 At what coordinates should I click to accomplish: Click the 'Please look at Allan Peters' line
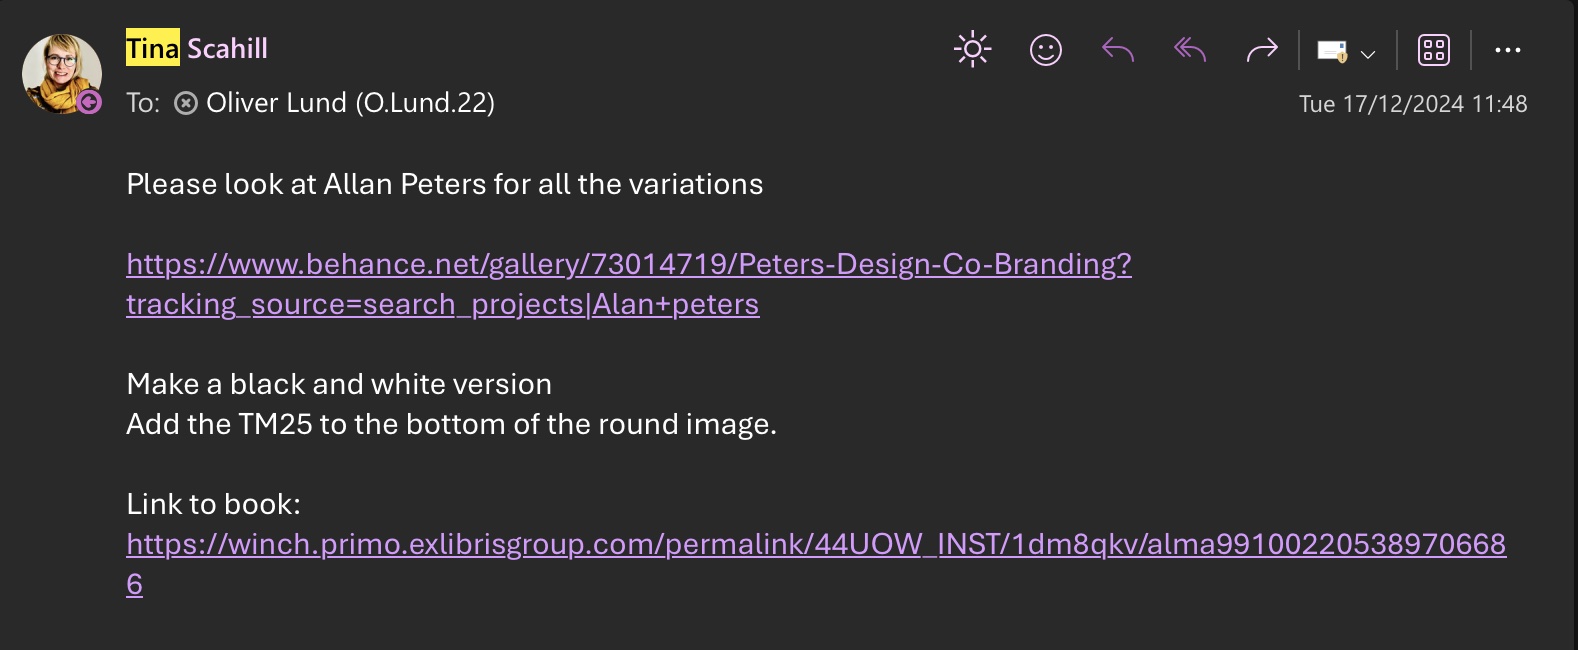(x=444, y=184)
